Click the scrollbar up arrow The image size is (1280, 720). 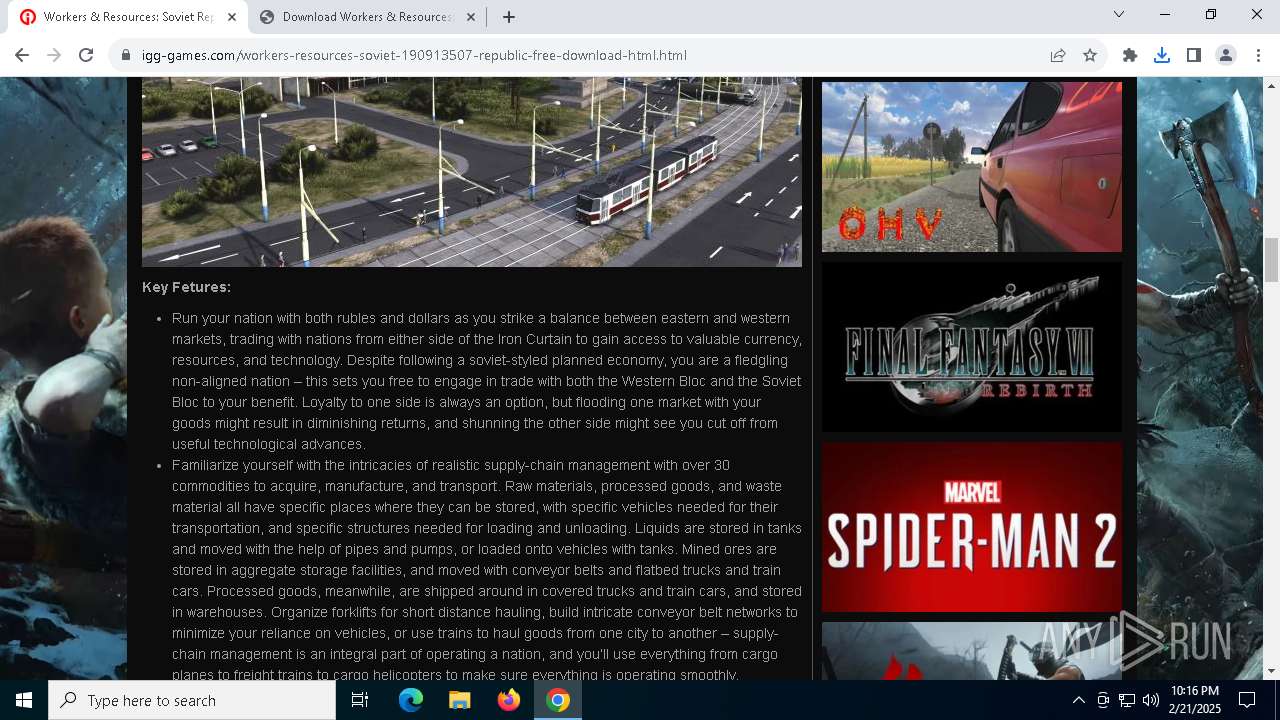coord(1272,86)
